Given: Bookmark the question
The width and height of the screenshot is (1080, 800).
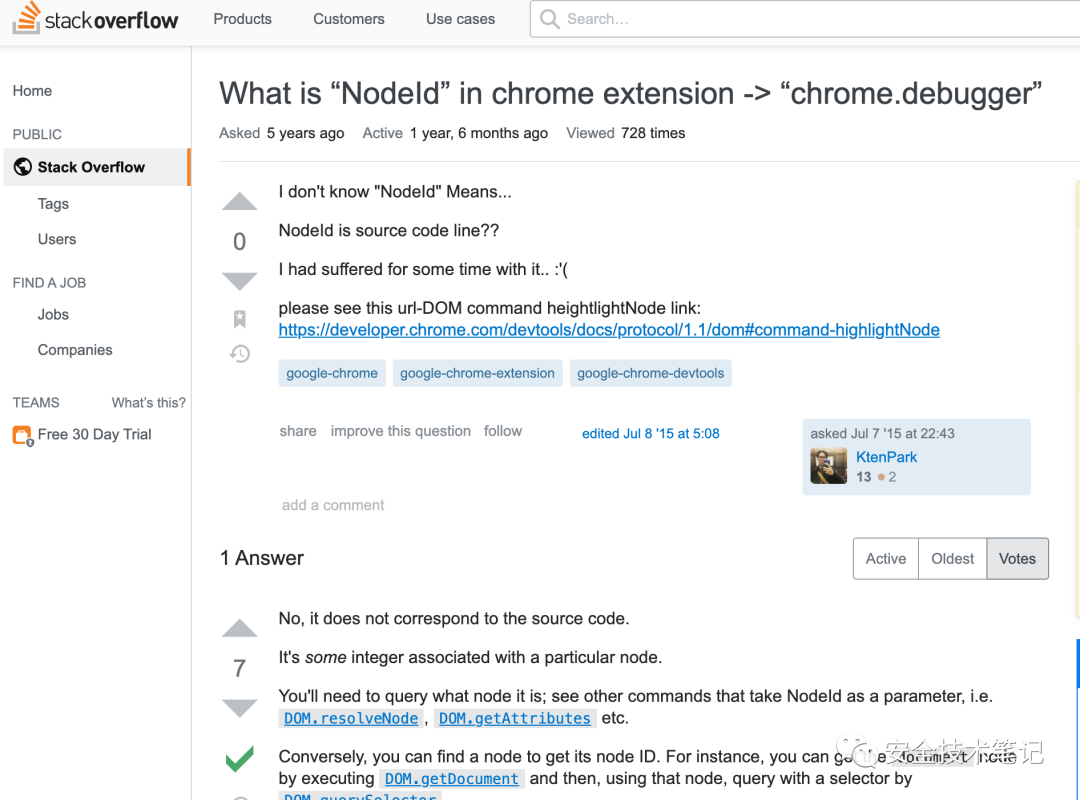Looking at the screenshot, I should (239, 317).
